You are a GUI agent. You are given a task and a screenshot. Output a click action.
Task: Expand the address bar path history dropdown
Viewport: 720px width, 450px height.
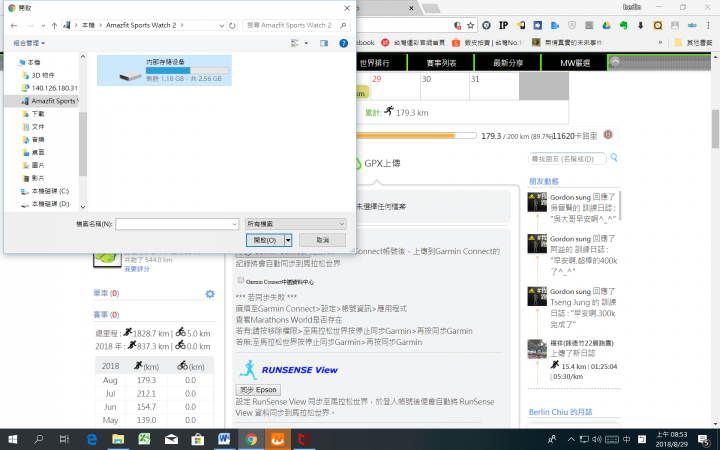[x=222, y=26]
